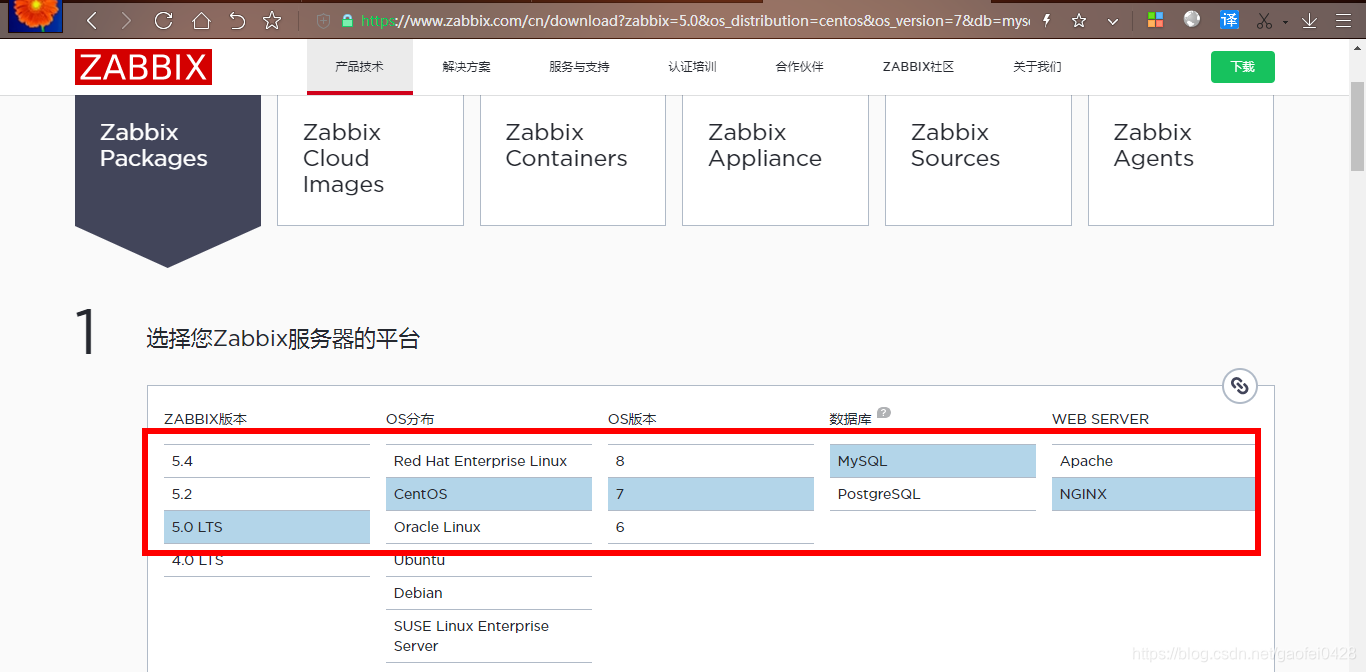Select NGINX web server
The image size is (1366, 672).
click(1154, 494)
